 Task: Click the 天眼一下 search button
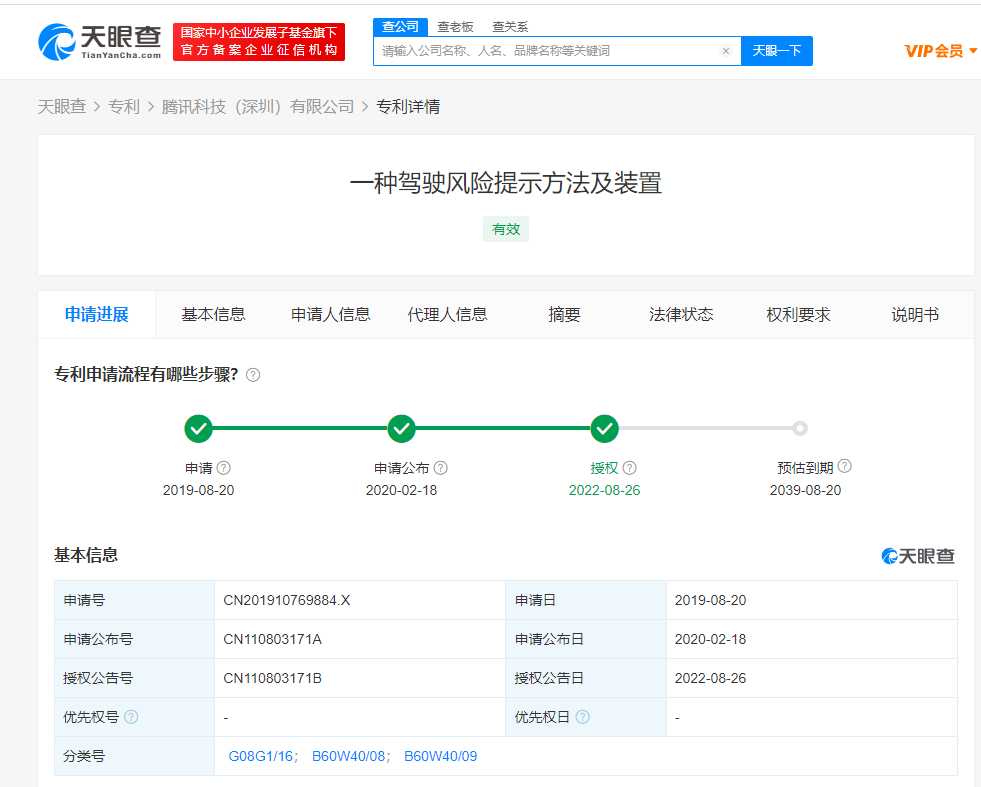coord(776,51)
